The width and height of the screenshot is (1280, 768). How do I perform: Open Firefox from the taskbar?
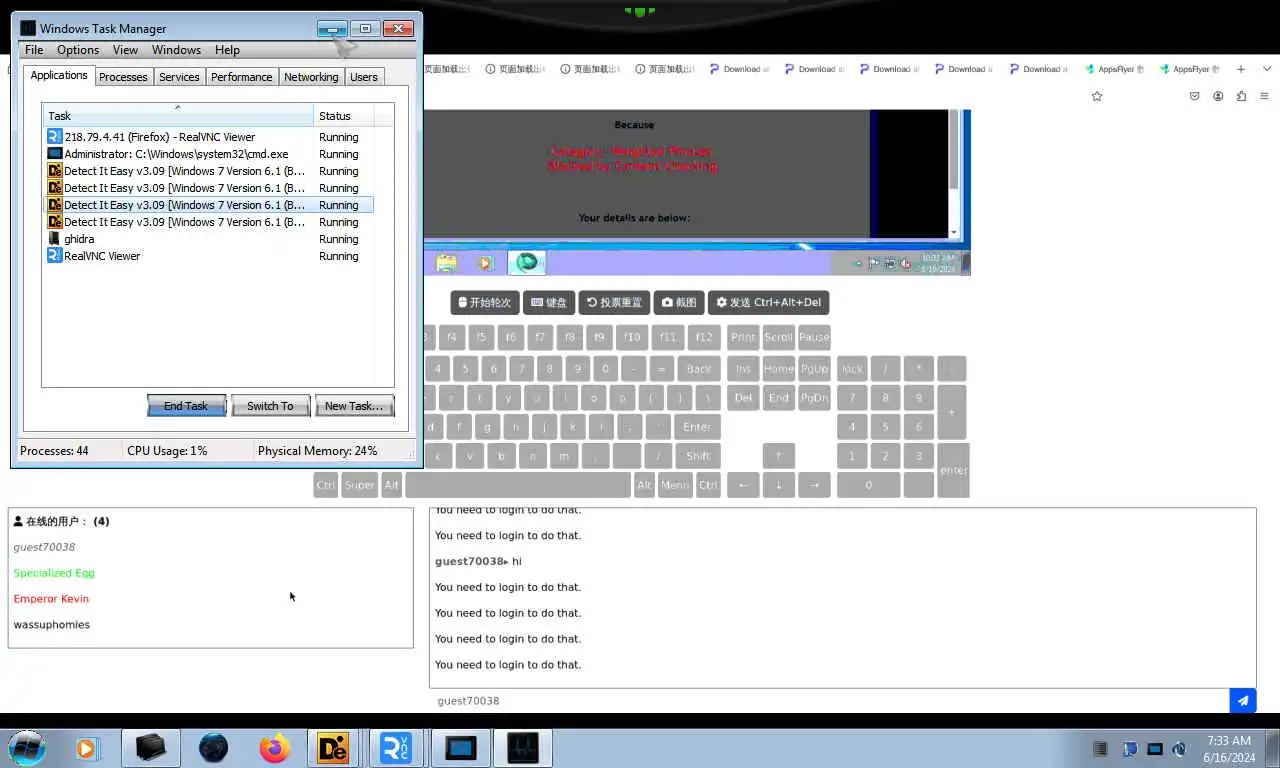click(x=273, y=748)
